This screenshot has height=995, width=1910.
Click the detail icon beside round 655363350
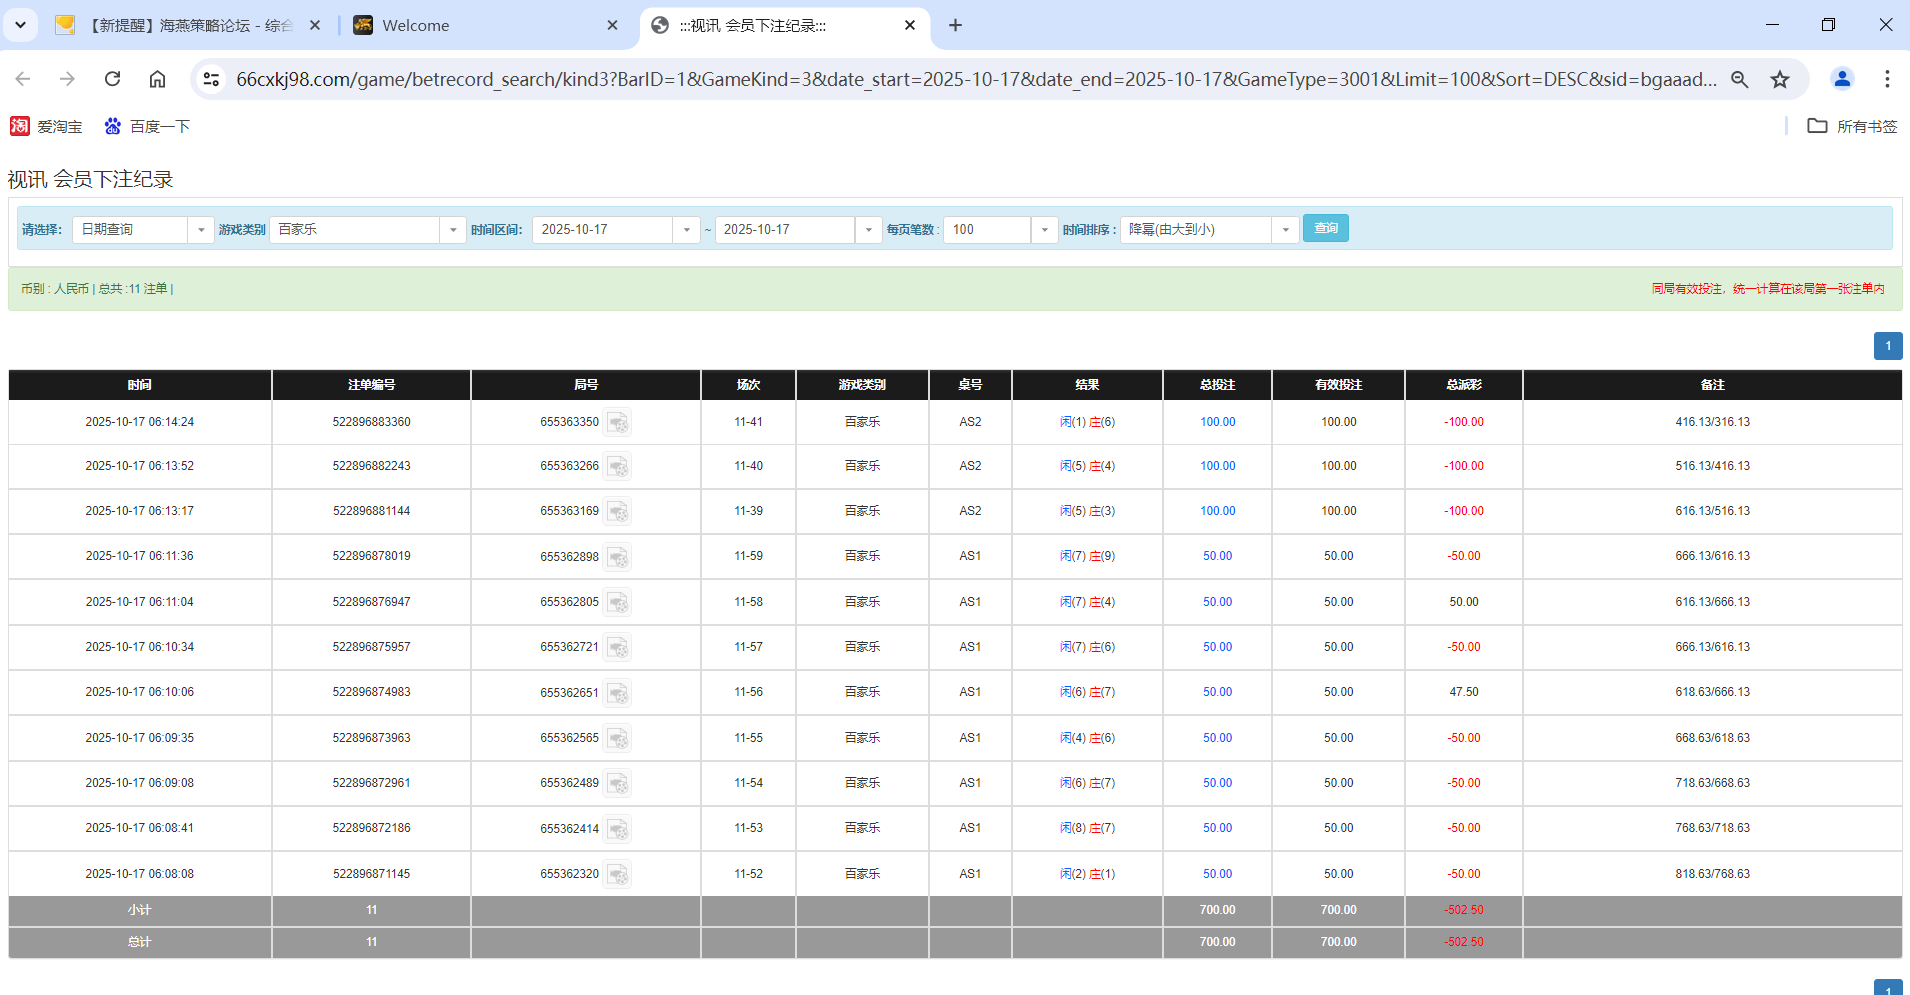[x=618, y=423]
